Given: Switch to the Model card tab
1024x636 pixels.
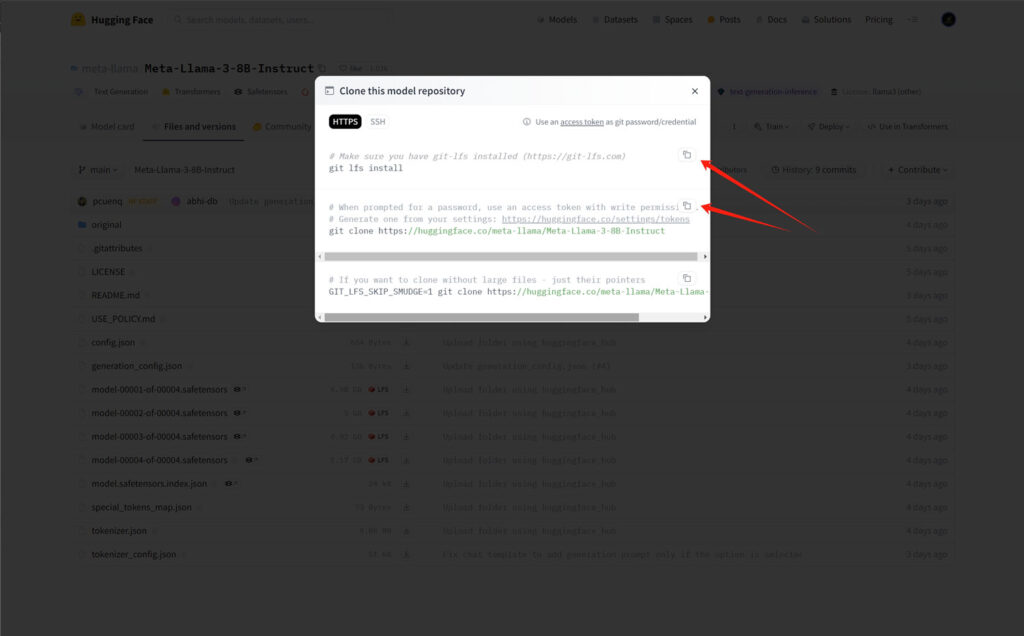Looking at the screenshot, I should pos(106,127).
